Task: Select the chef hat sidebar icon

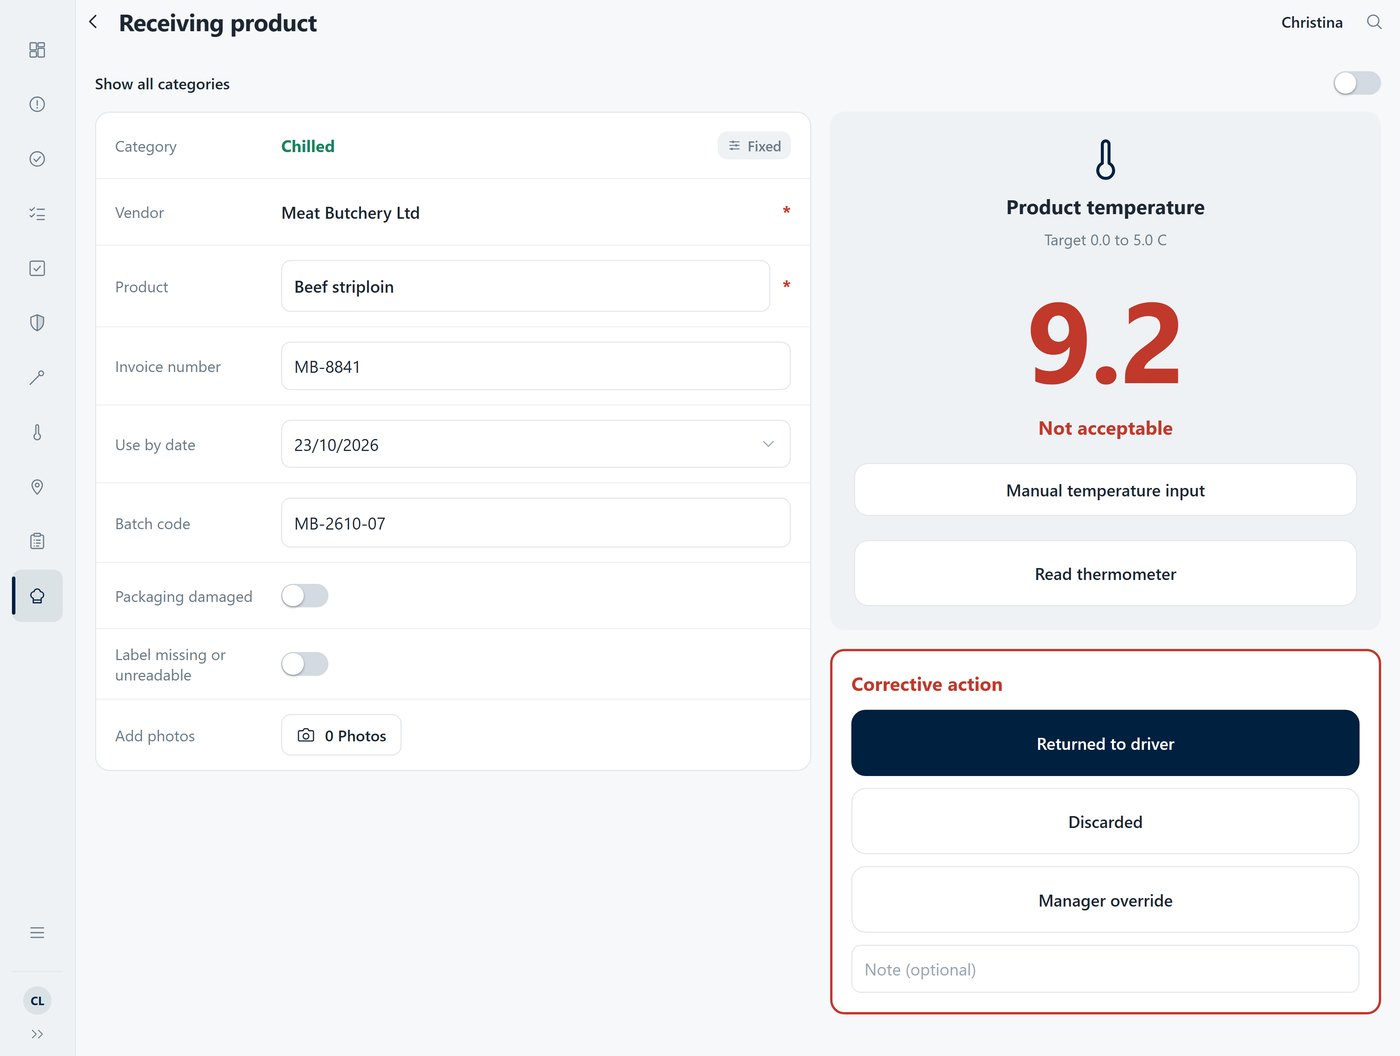Action: tap(37, 596)
